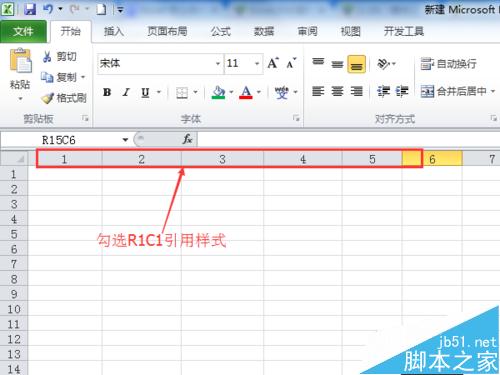Select row header 5
The width and height of the screenshot is (500, 375).
(x=14, y=234)
